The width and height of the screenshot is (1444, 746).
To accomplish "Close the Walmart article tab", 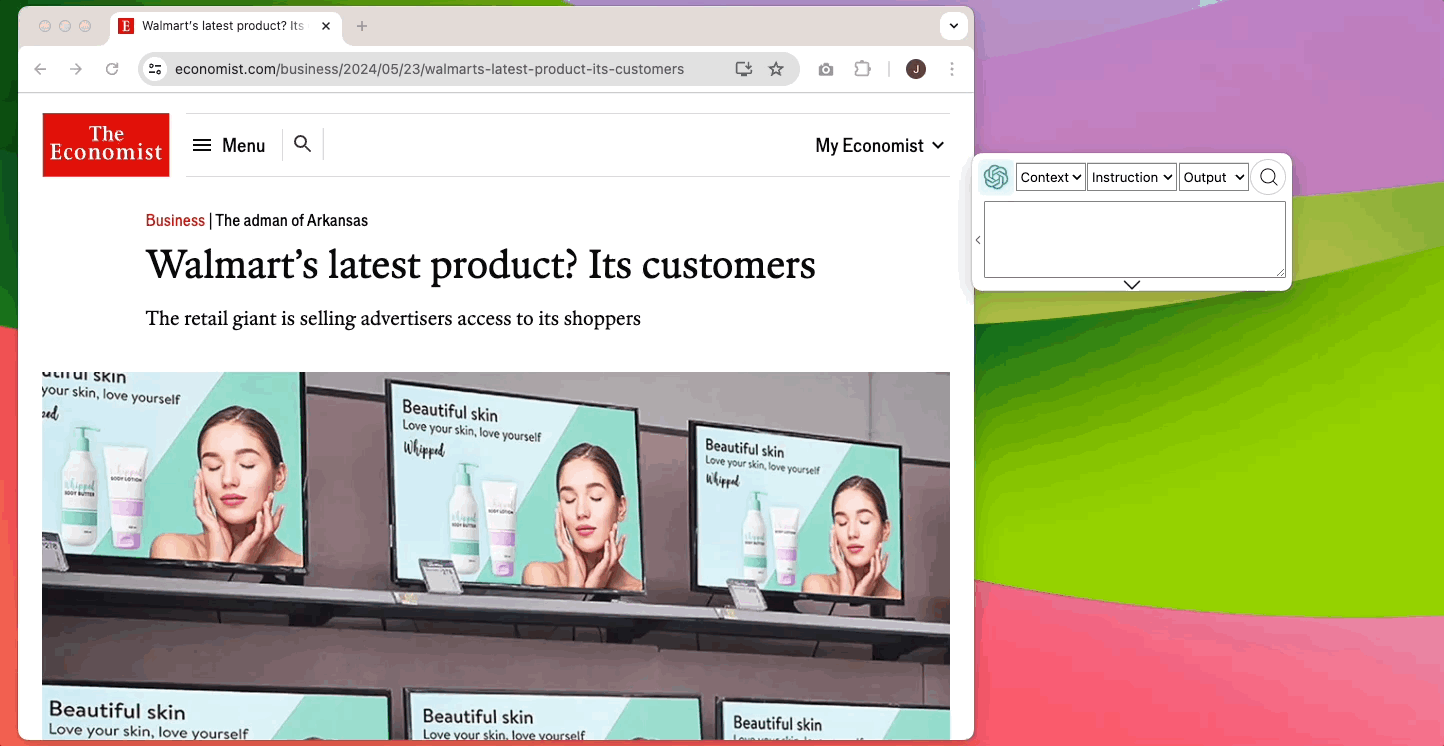I will (324, 26).
